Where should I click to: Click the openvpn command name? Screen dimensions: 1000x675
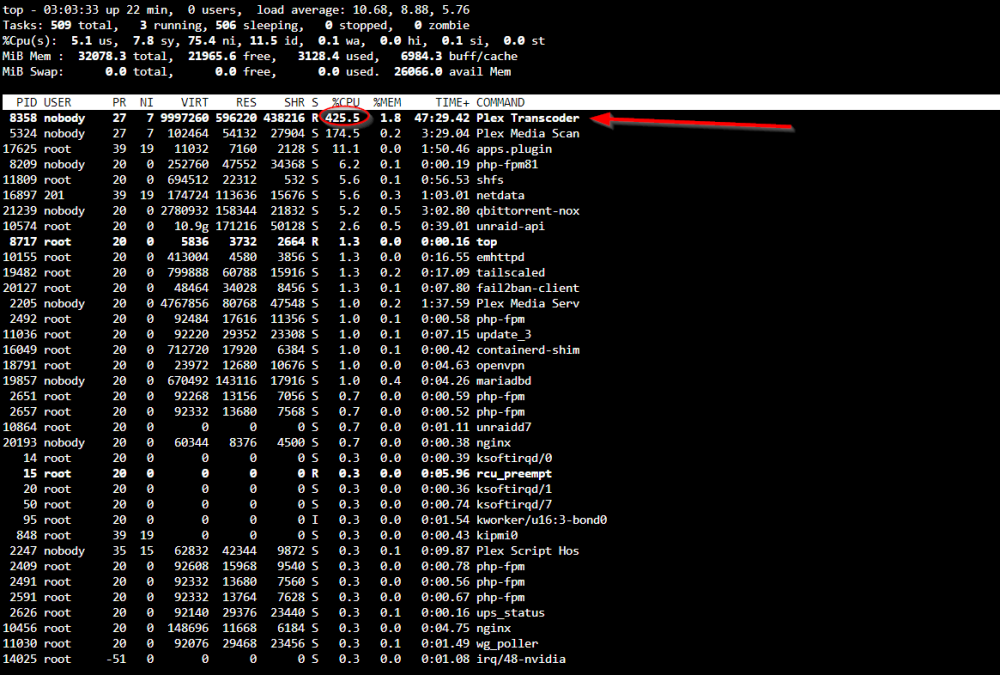(500, 365)
